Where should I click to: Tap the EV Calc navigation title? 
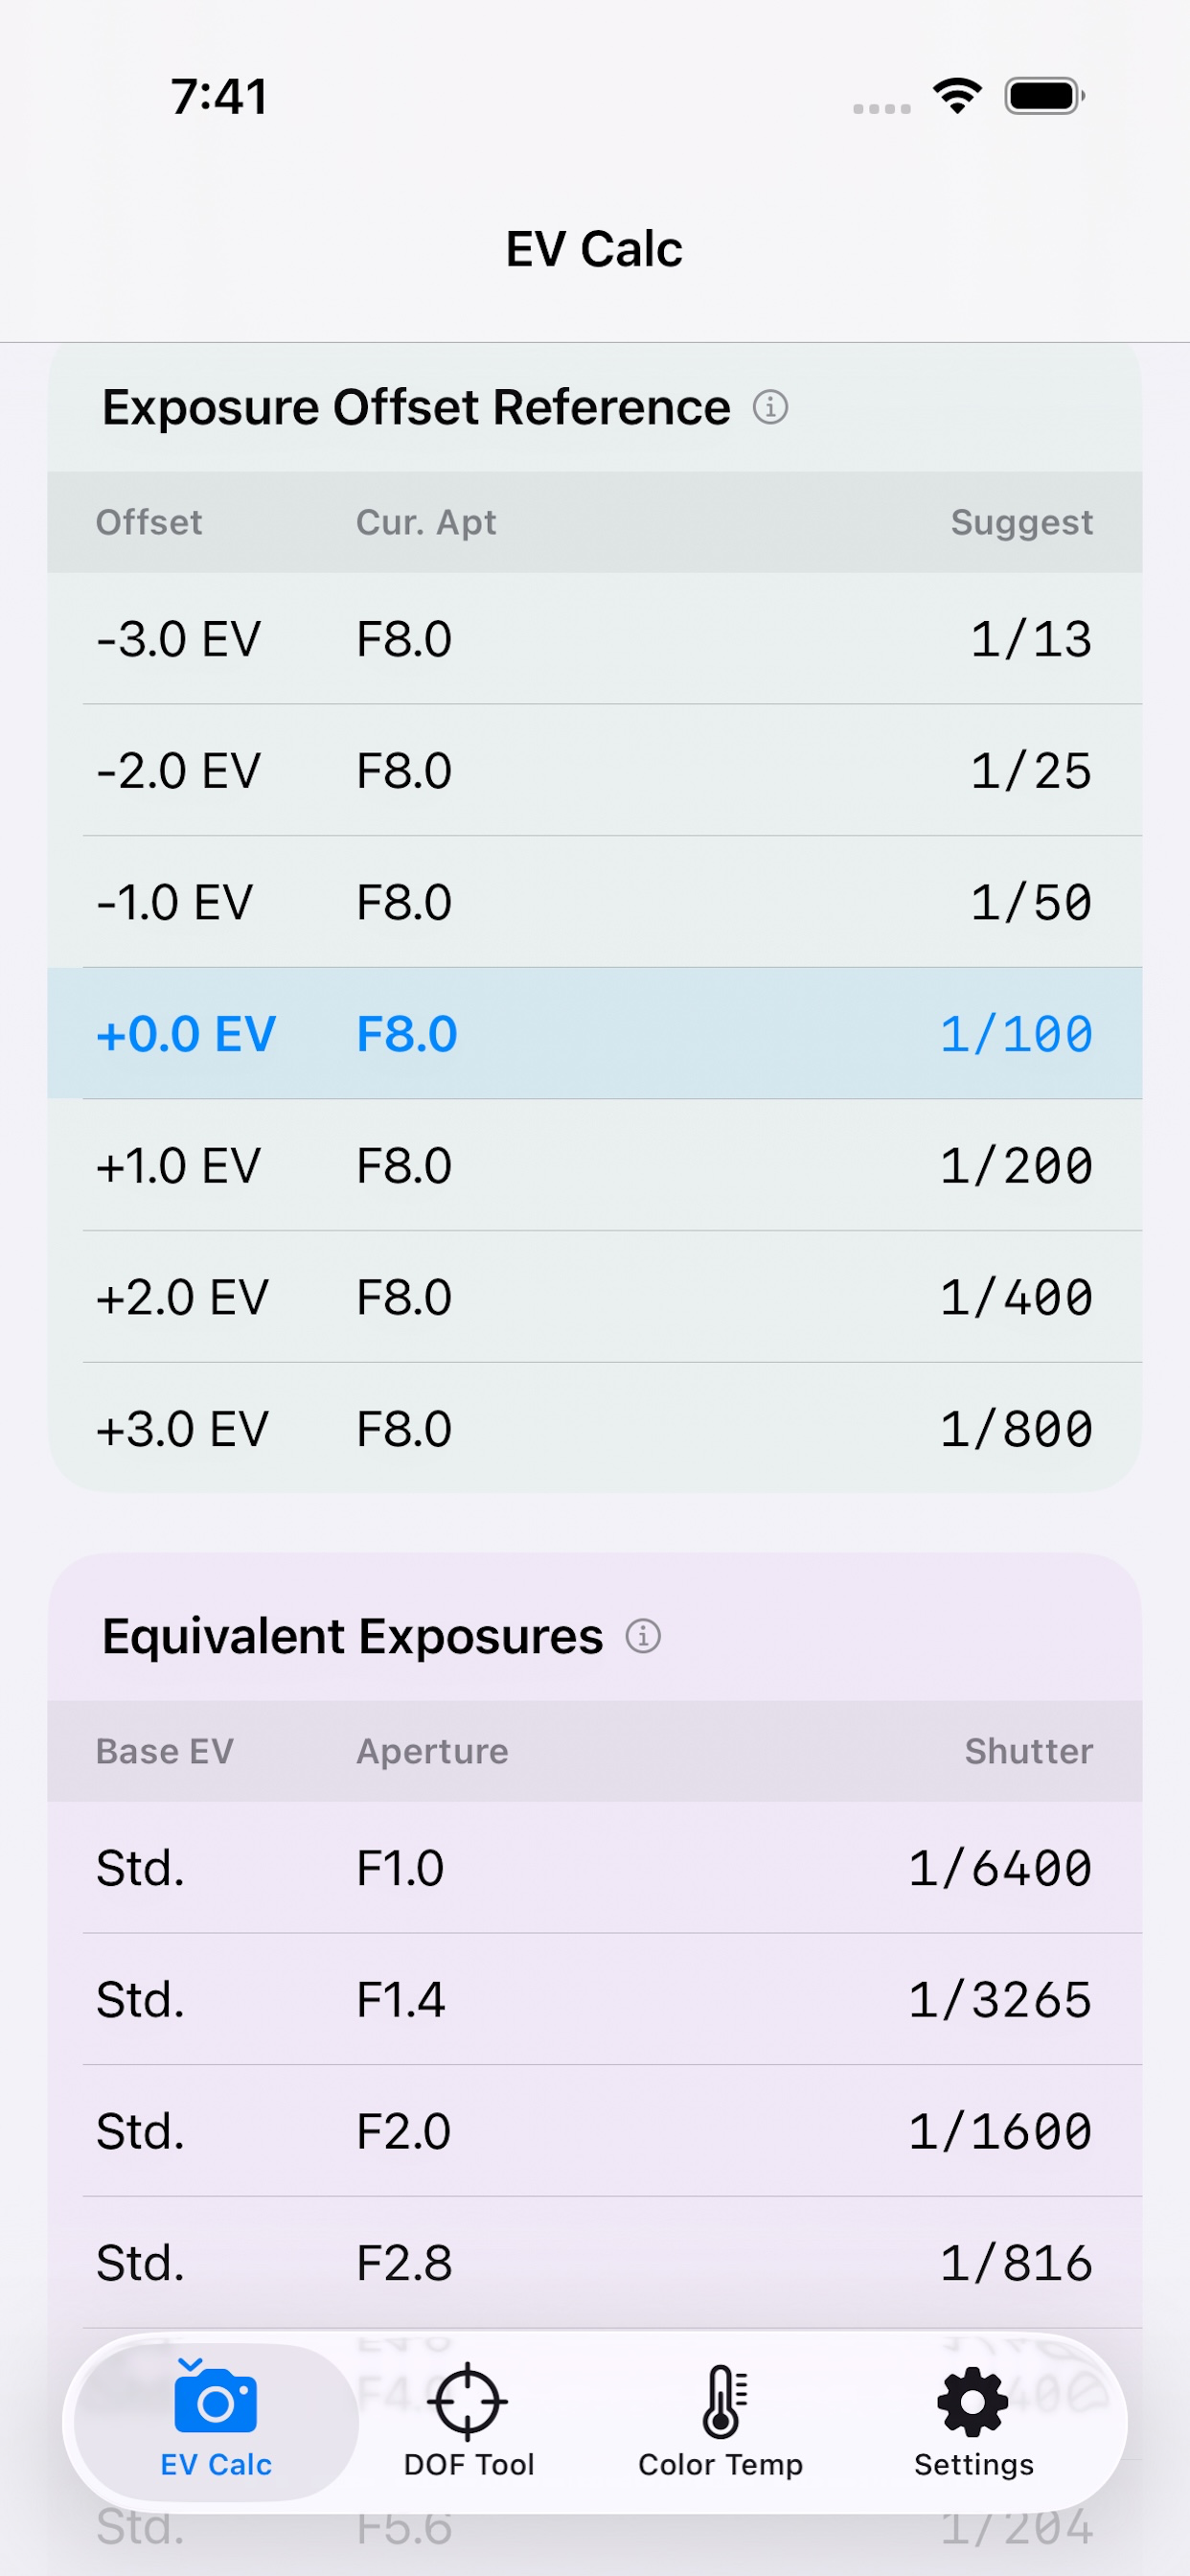pyautogui.click(x=594, y=249)
